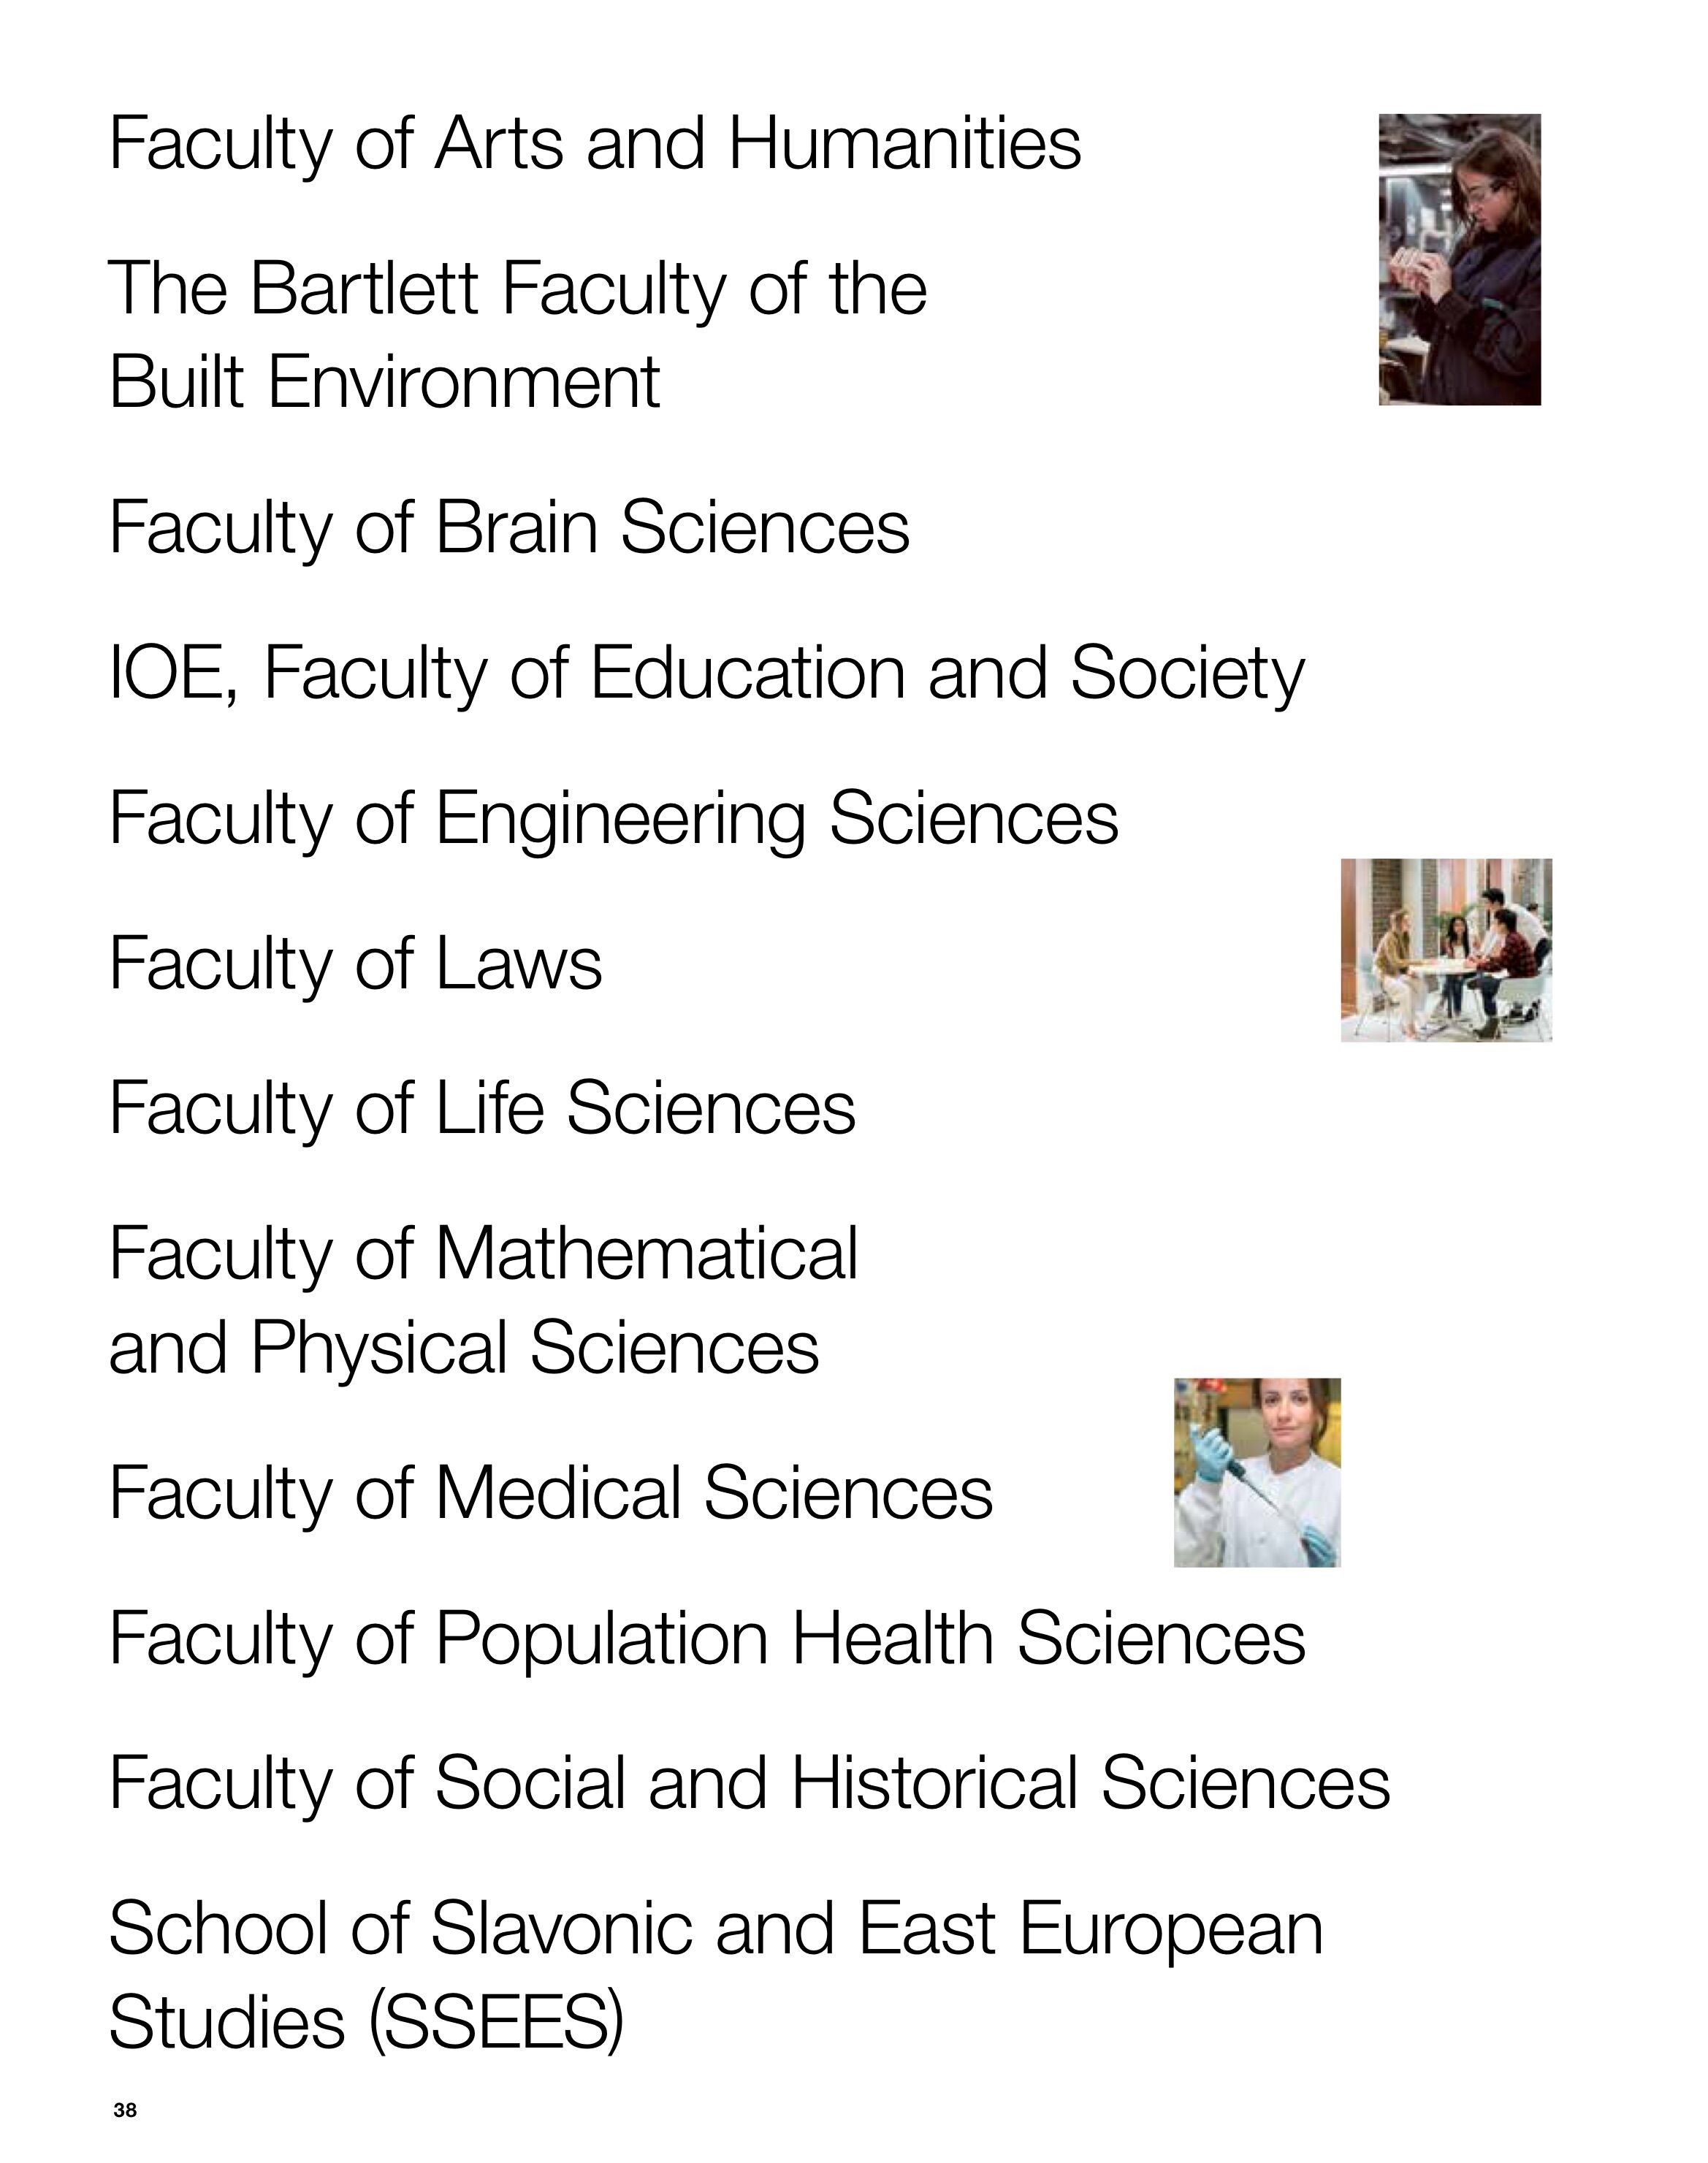
Task: Select Faculty of Mathematical and Physical Sciences
Action: [x=483, y=1300]
